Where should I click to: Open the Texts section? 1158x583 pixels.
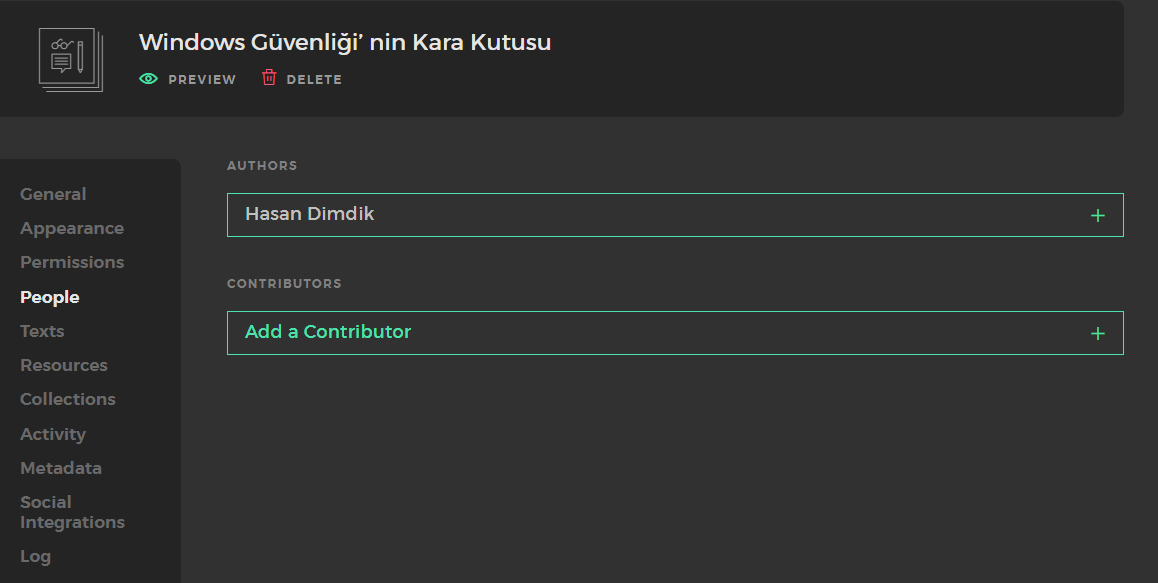pos(42,331)
